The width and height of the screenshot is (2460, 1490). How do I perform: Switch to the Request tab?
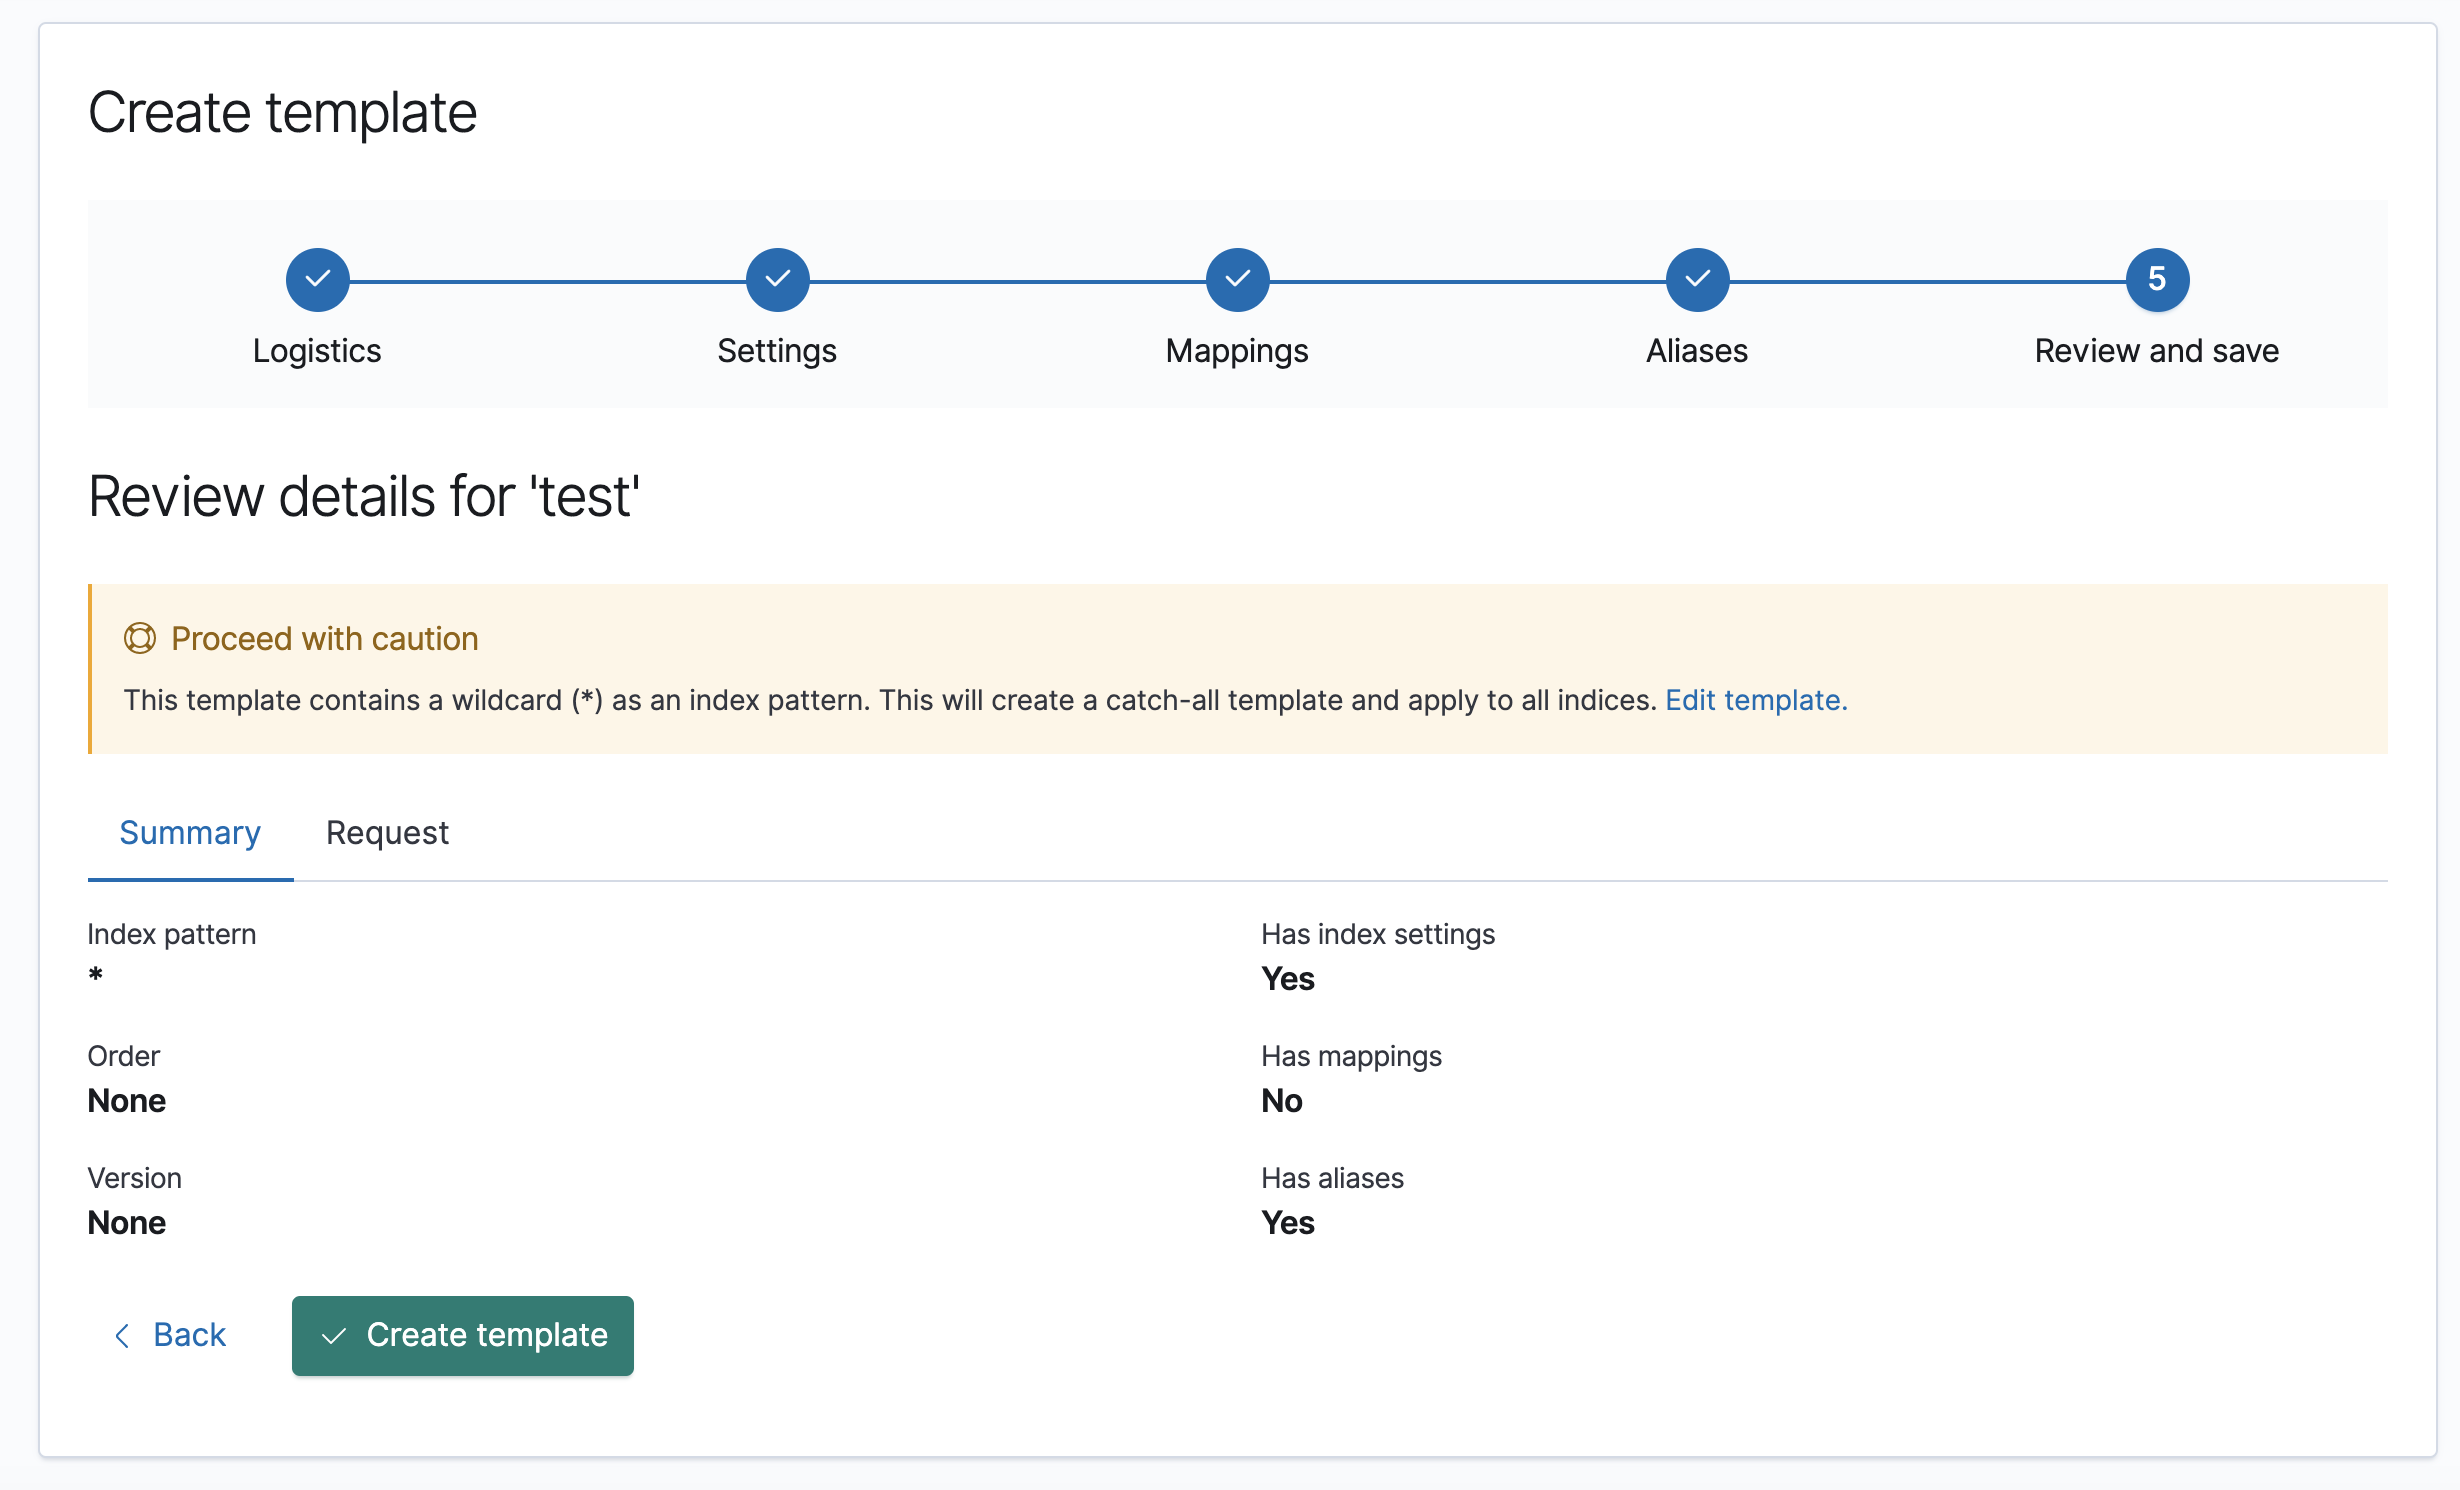[387, 833]
